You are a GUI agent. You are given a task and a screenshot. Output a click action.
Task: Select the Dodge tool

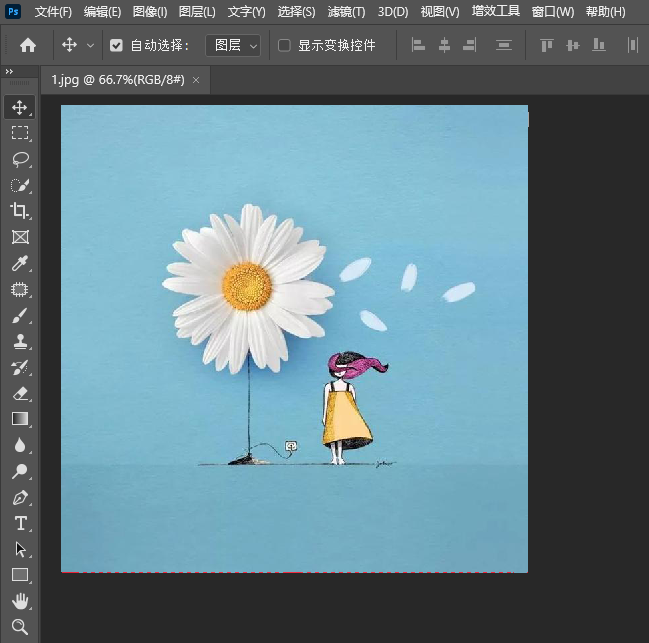coord(19,471)
